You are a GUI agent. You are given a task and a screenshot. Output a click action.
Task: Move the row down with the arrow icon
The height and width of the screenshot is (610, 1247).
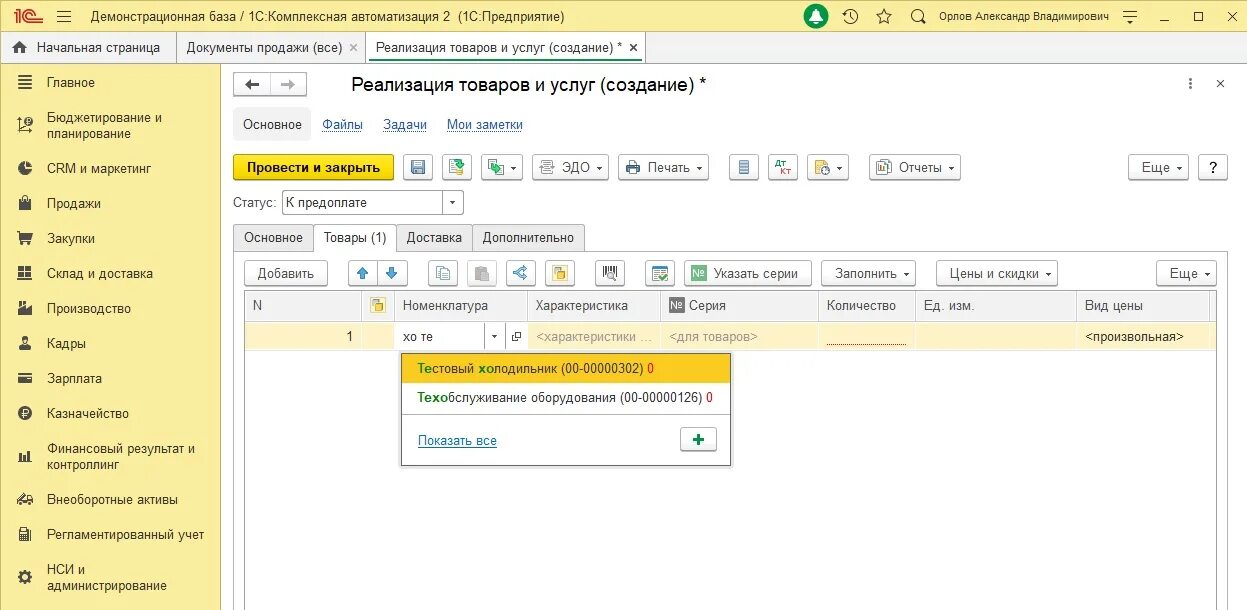(392, 273)
